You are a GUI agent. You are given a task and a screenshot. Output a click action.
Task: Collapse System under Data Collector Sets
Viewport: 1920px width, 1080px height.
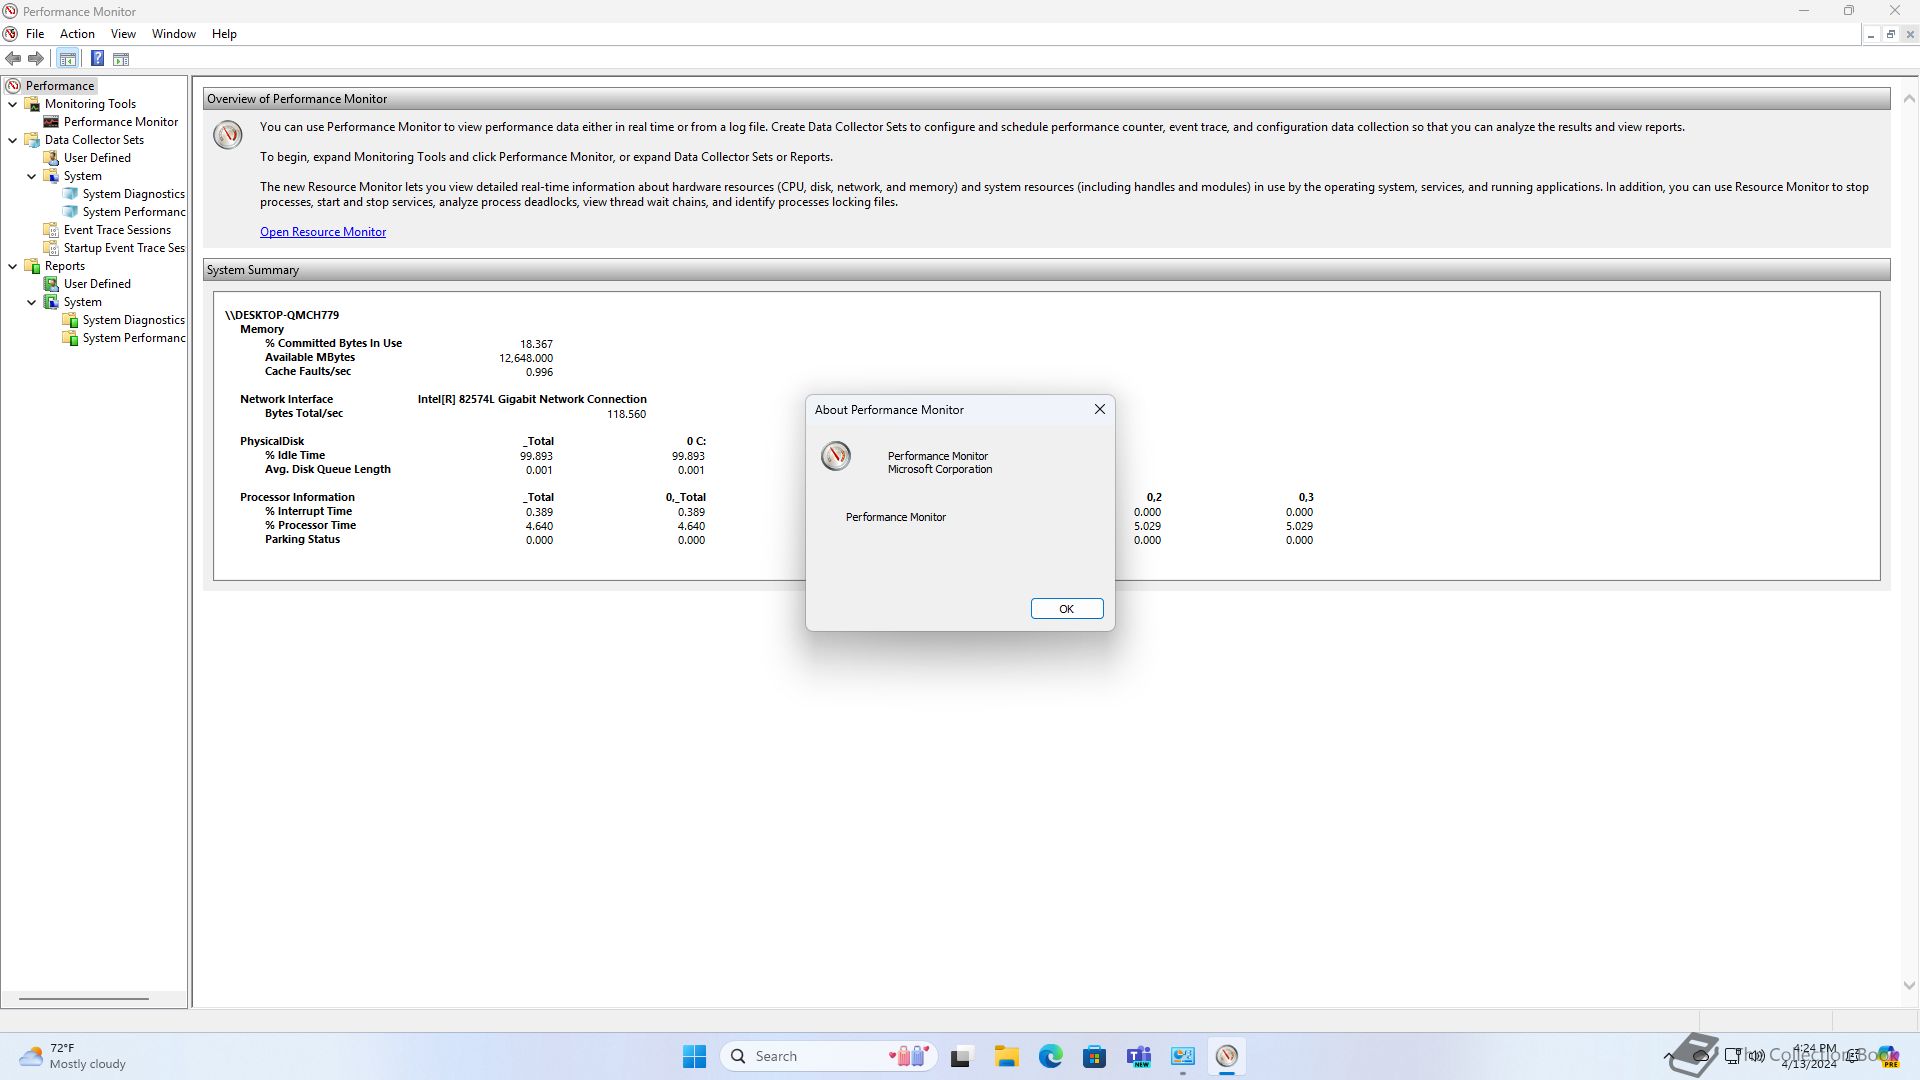tap(32, 176)
